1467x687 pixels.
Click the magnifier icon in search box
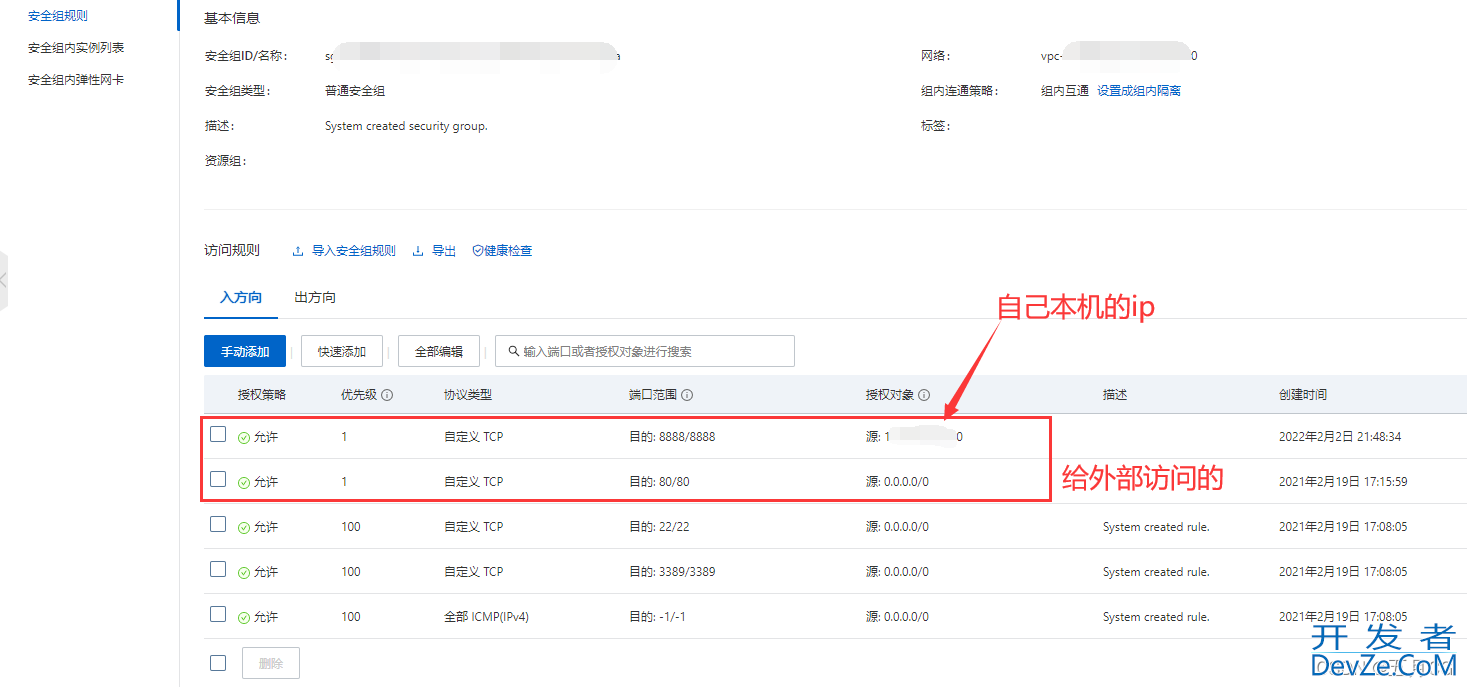click(x=514, y=351)
